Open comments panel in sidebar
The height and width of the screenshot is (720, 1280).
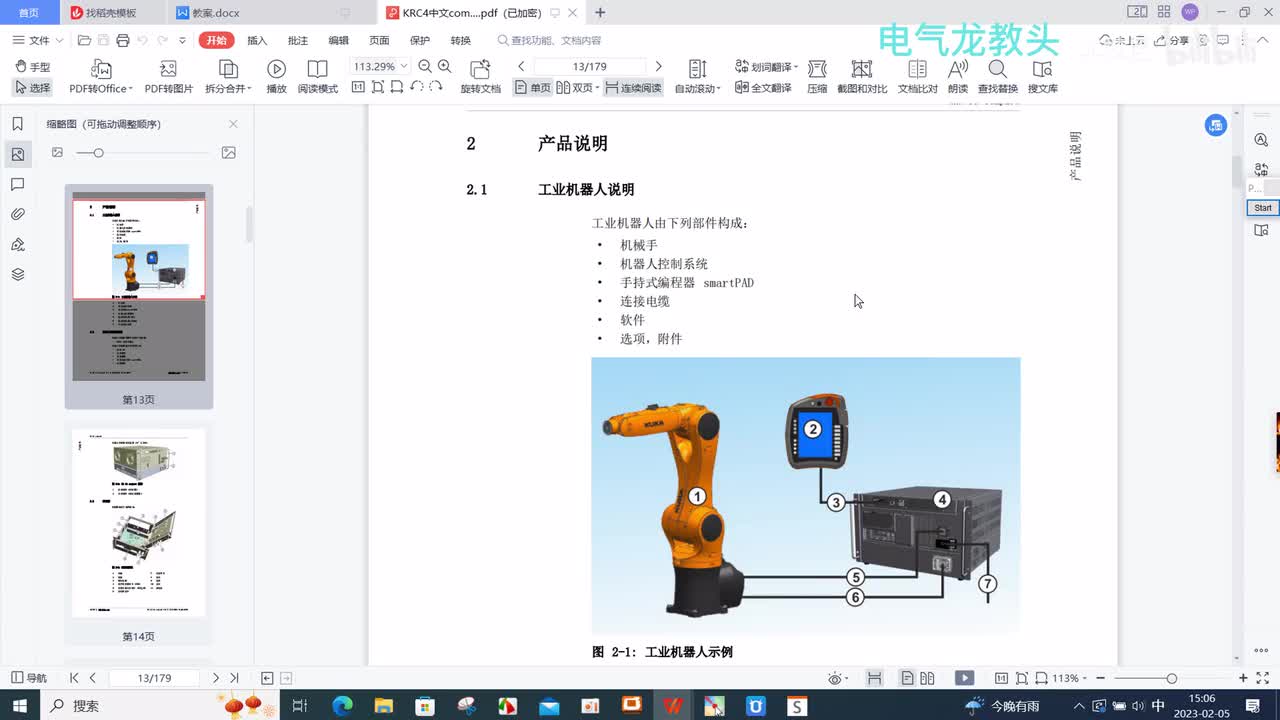click(x=17, y=185)
